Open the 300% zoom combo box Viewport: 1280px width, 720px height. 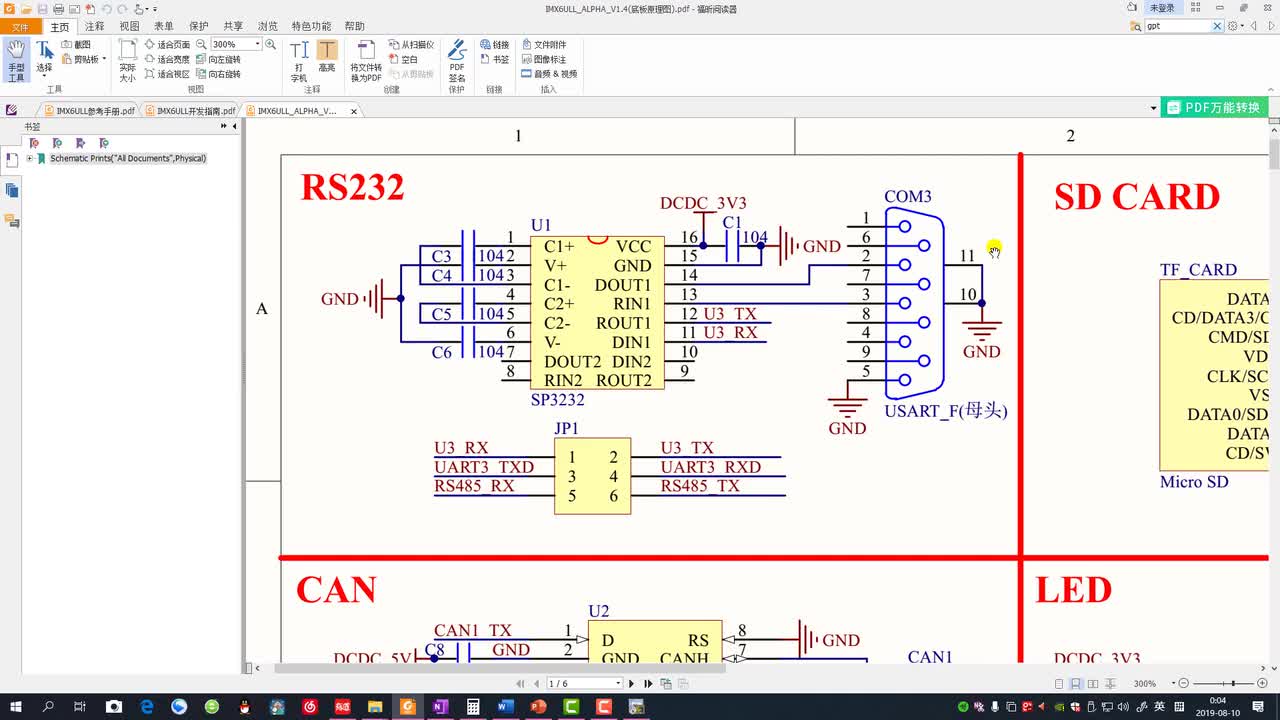click(x=236, y=45)
